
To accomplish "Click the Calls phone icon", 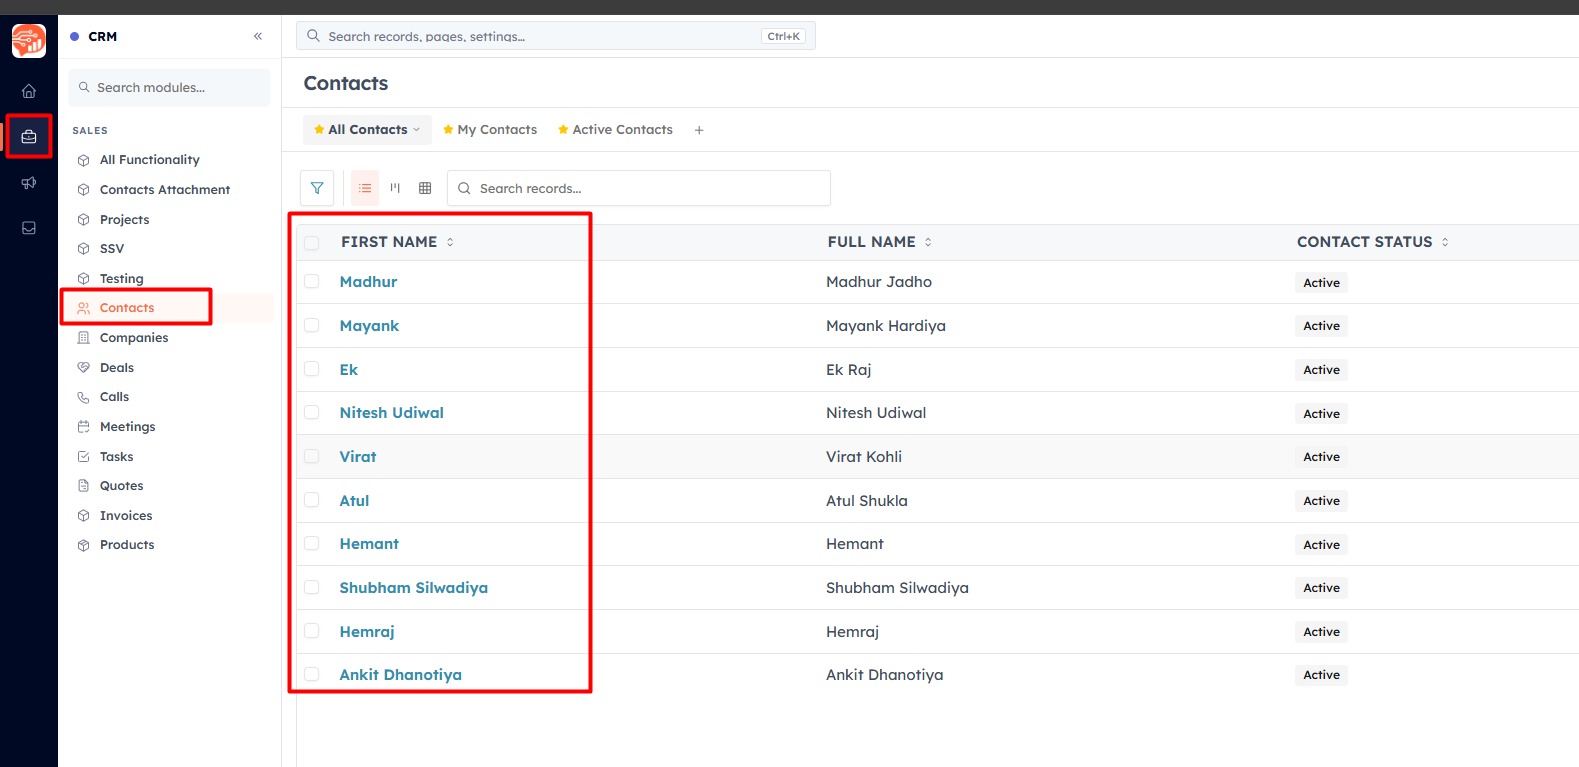I will [84, 397].
